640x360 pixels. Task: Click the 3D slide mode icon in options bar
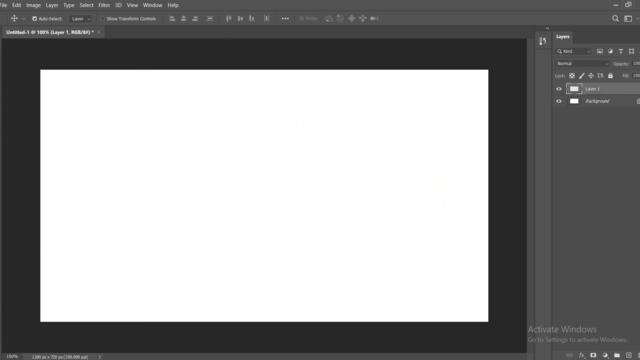tap(363, 19)
